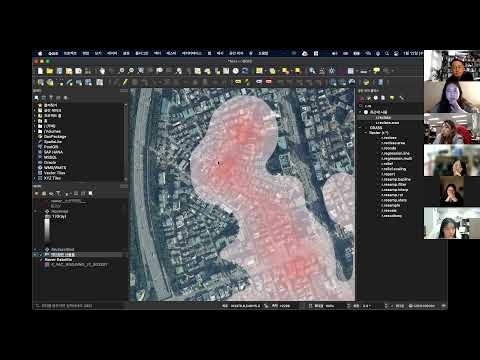Expand the Volumes folder in Browser
The image size is (480, 360).
point(35,131)
